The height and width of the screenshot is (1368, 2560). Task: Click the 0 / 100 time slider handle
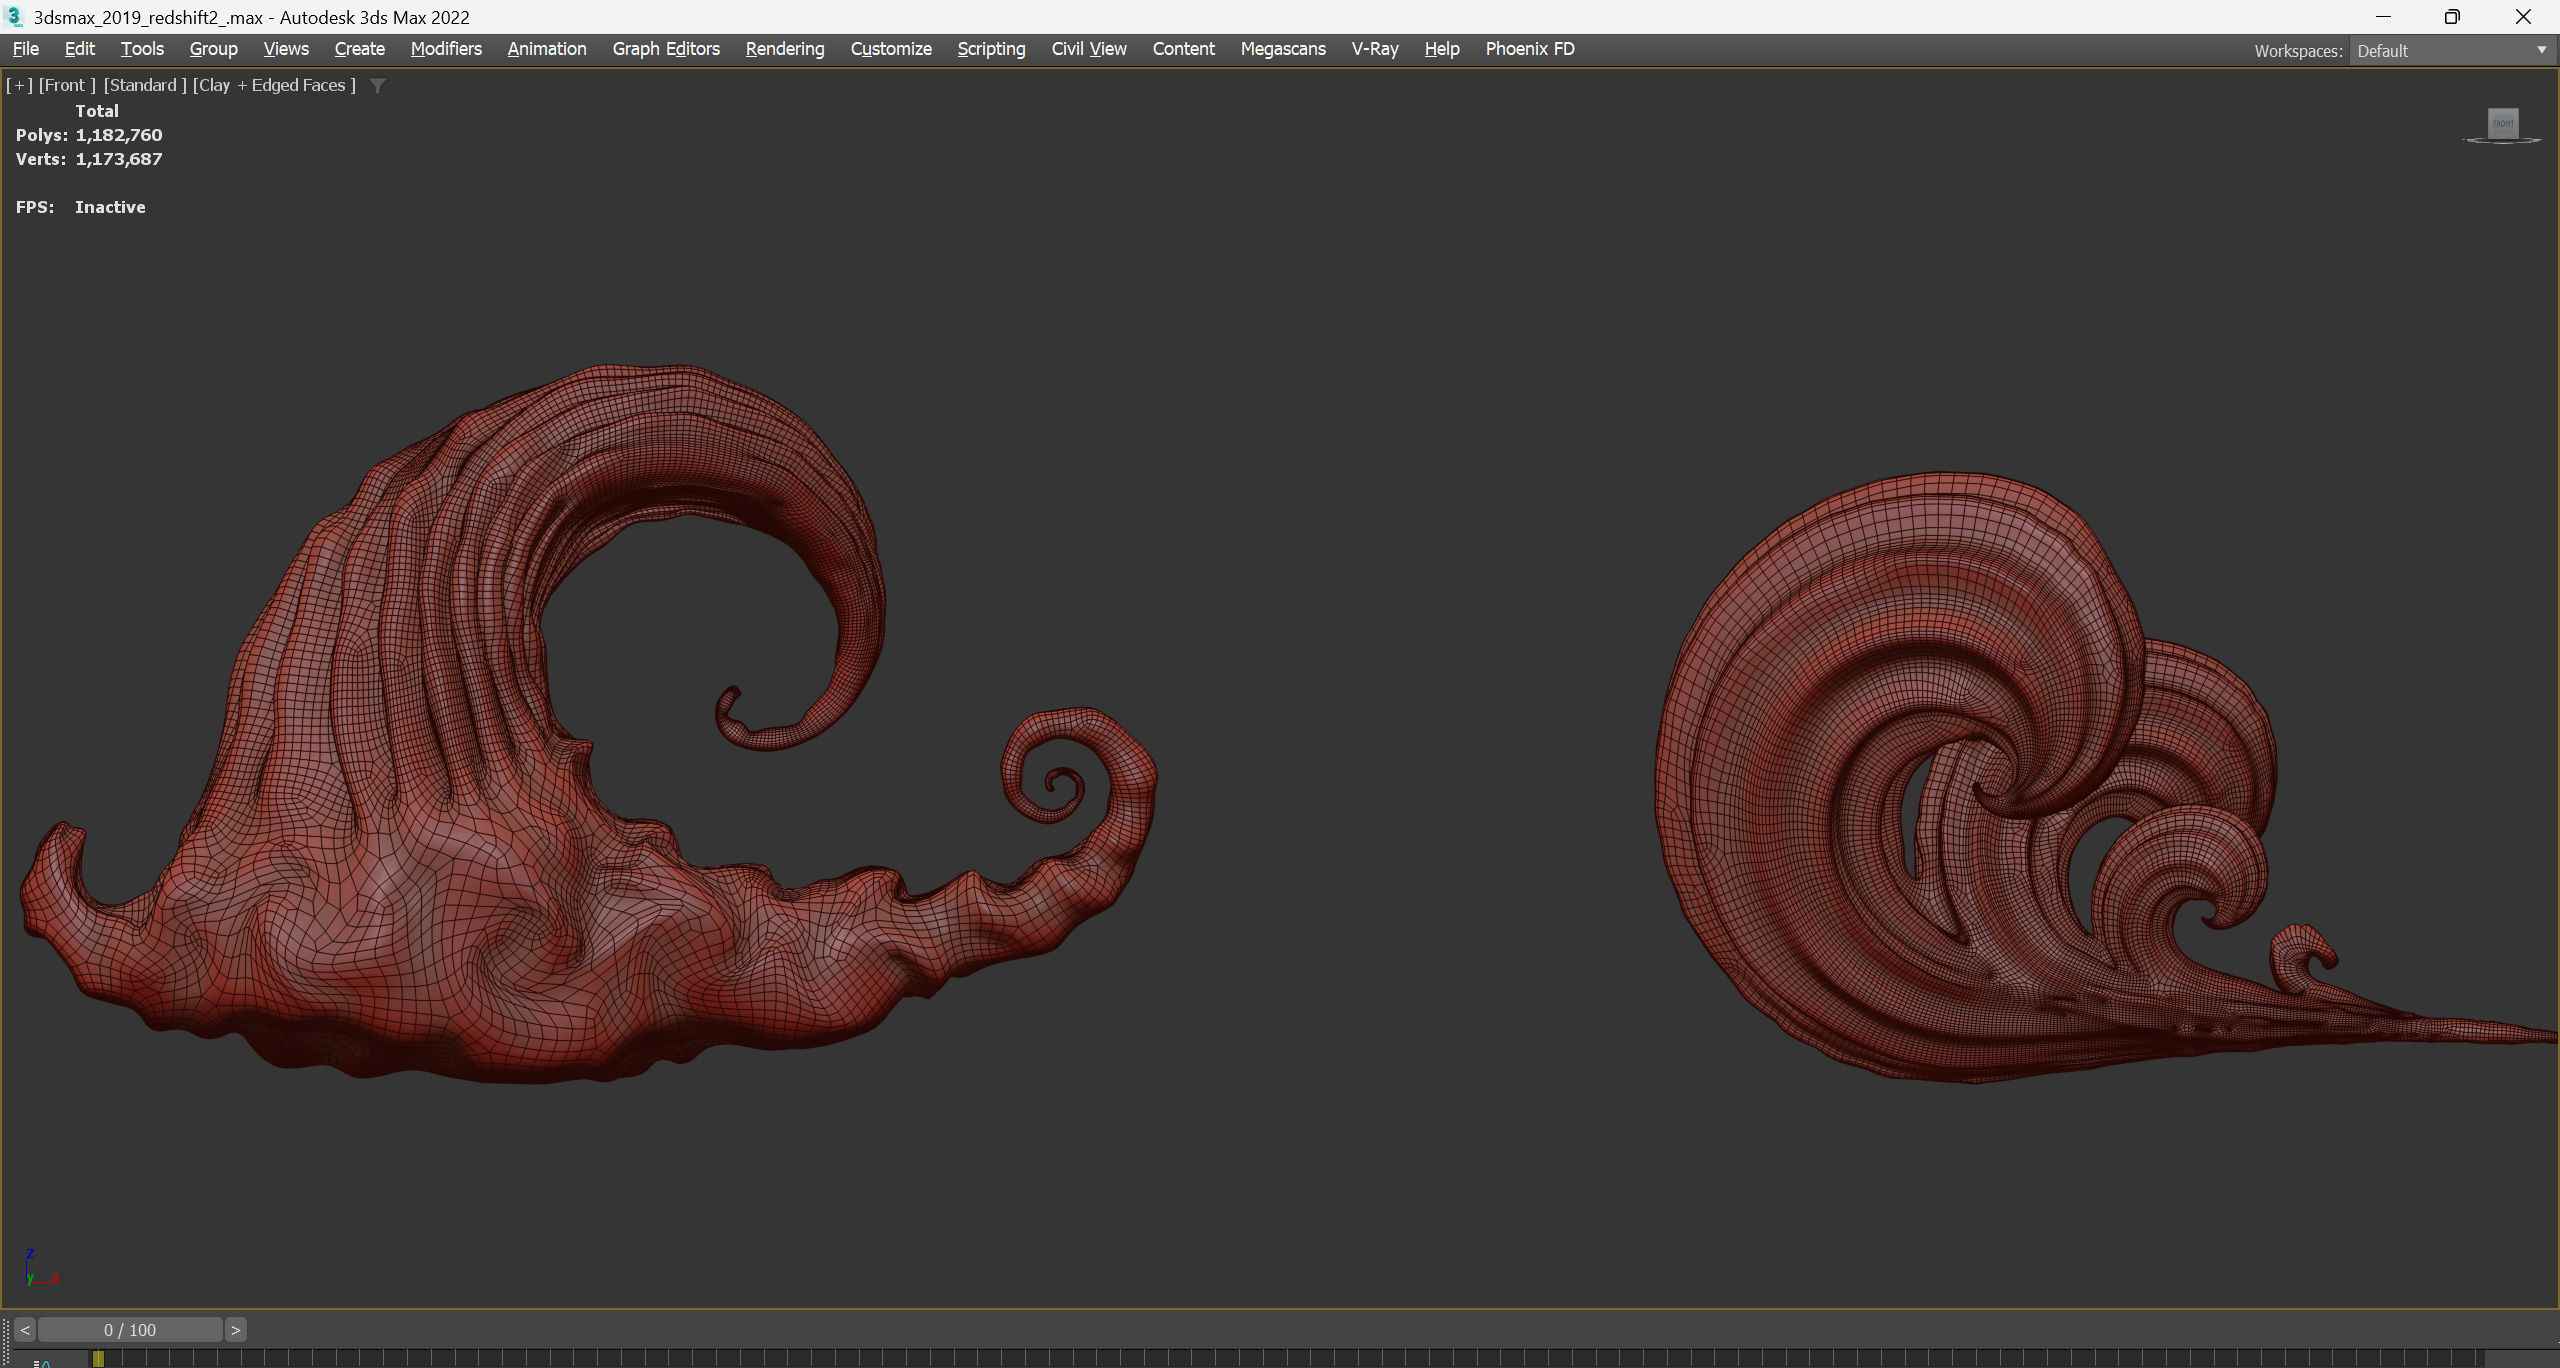pos(130,1330)
